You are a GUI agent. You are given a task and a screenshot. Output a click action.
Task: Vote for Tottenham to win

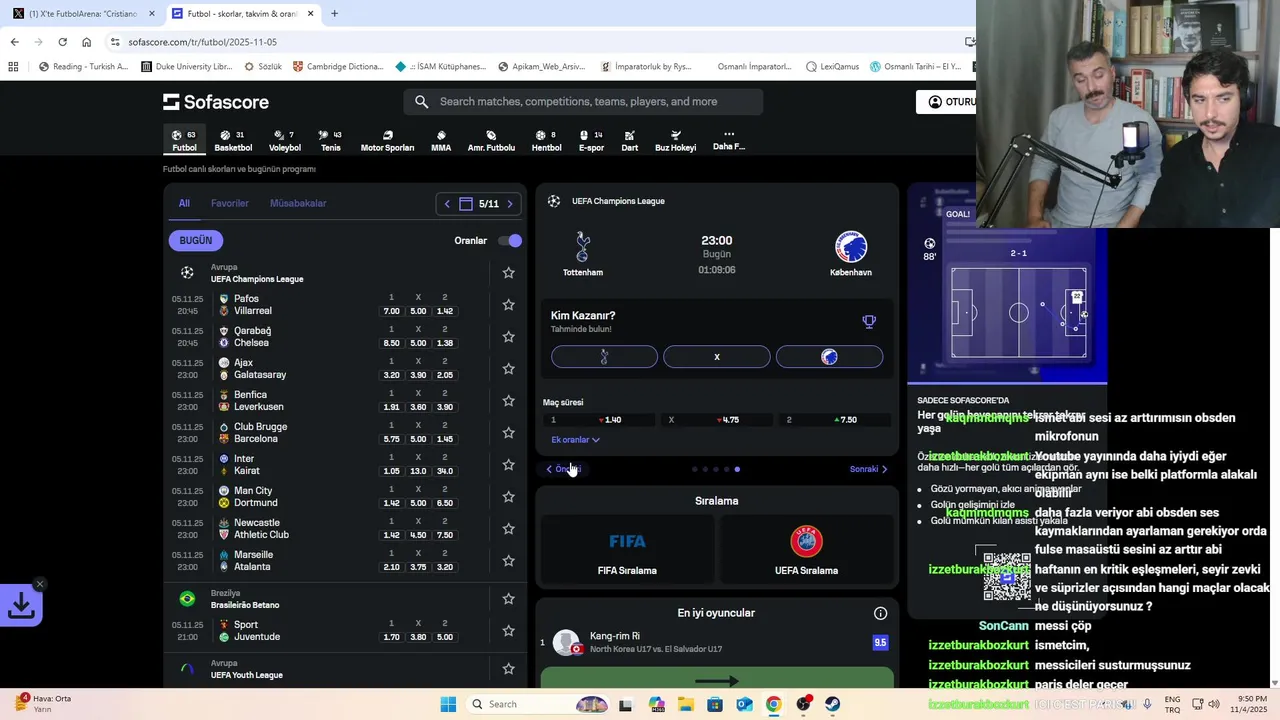click(604, 357)
